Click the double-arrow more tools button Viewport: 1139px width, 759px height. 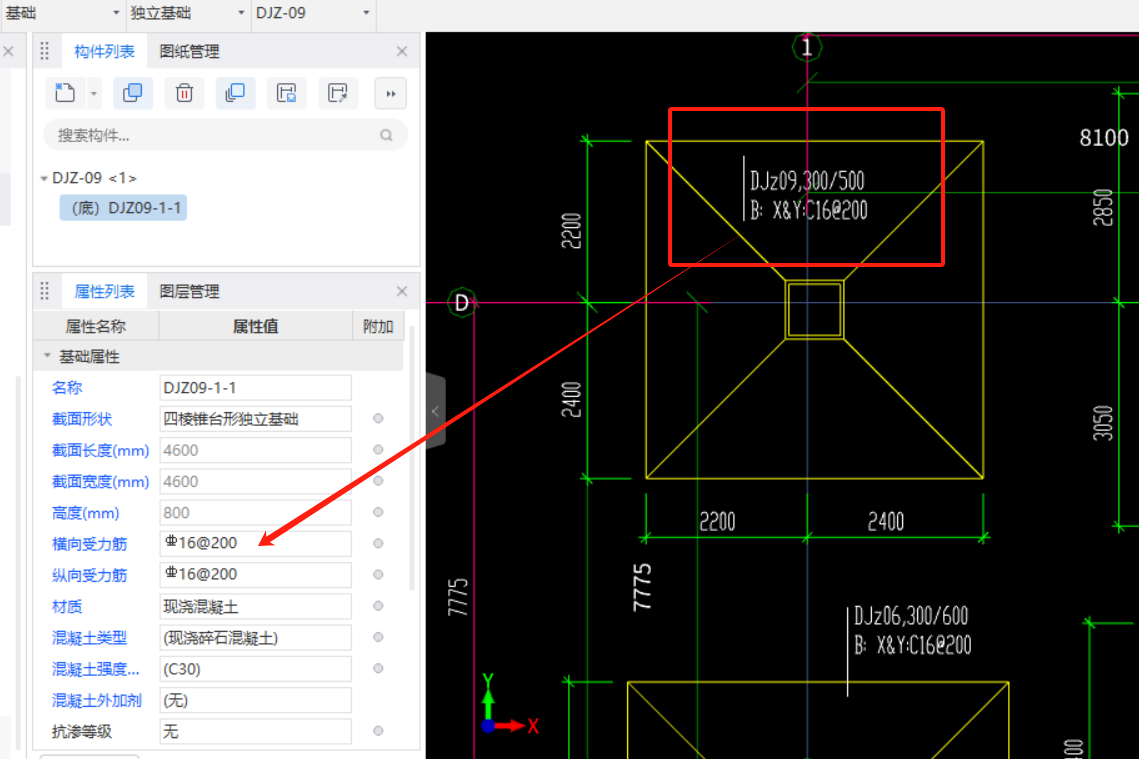click(x=391, y=94)
